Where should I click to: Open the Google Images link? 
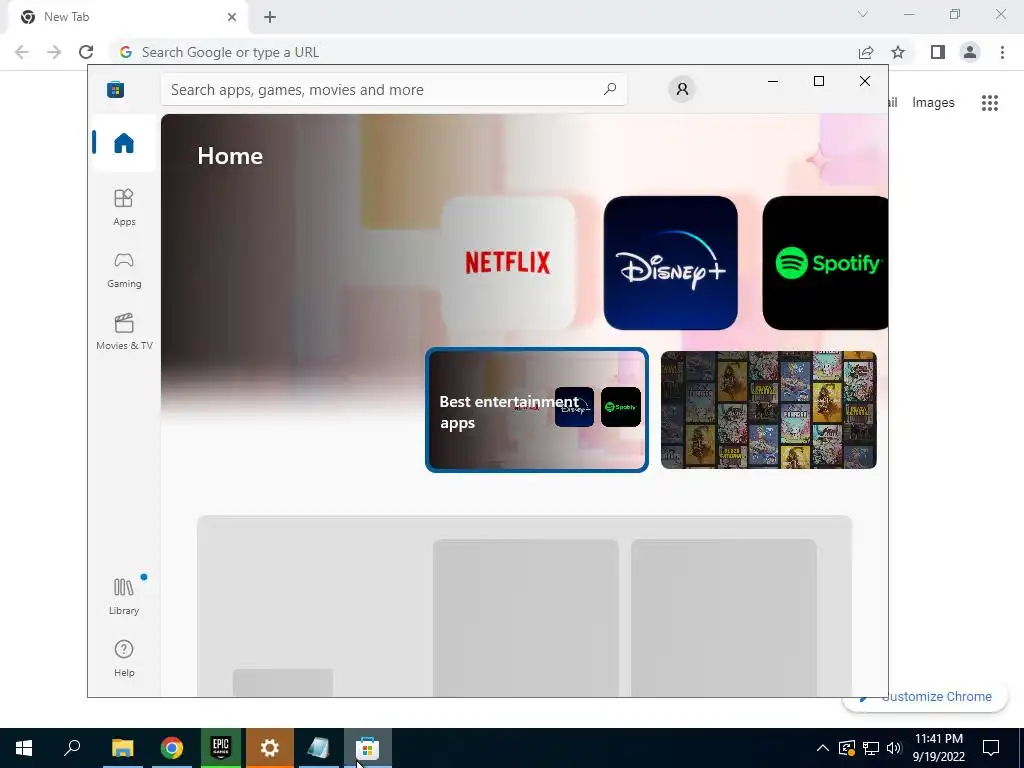pyautogui.click(x=933, y=103)
